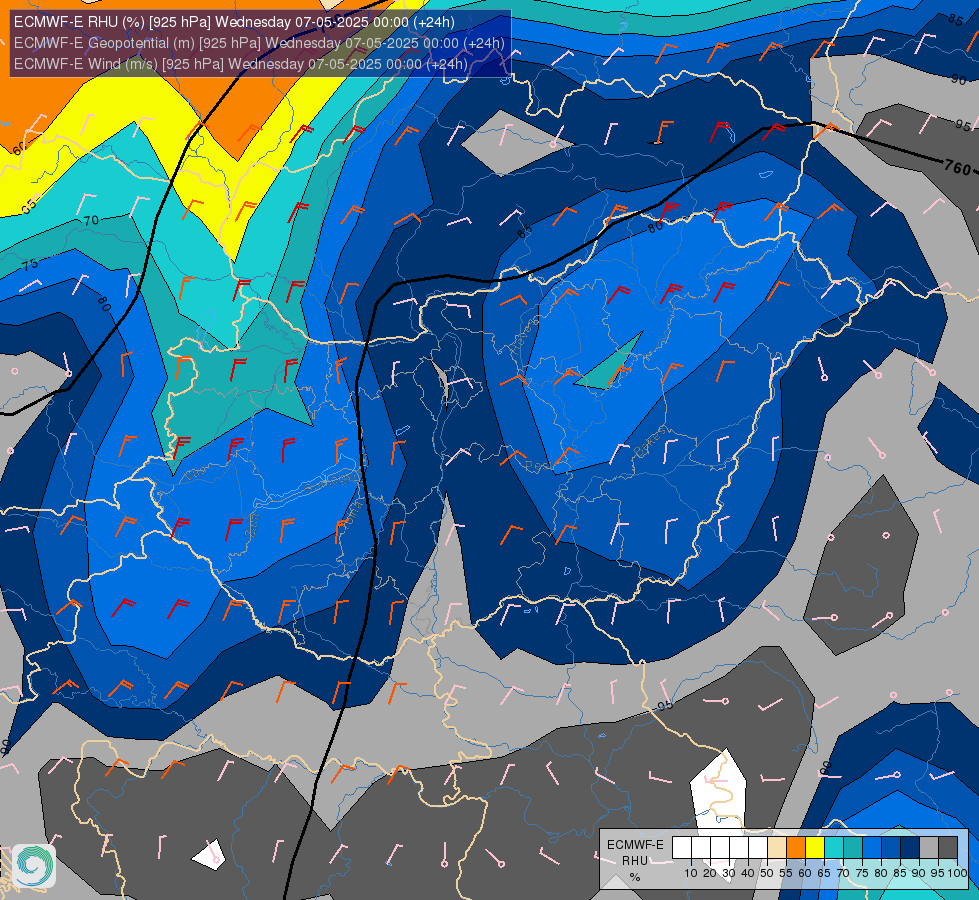This screenshot has height=900, width=979.
Task: Select legend tick label 20
Action: [x=710, y=873]
